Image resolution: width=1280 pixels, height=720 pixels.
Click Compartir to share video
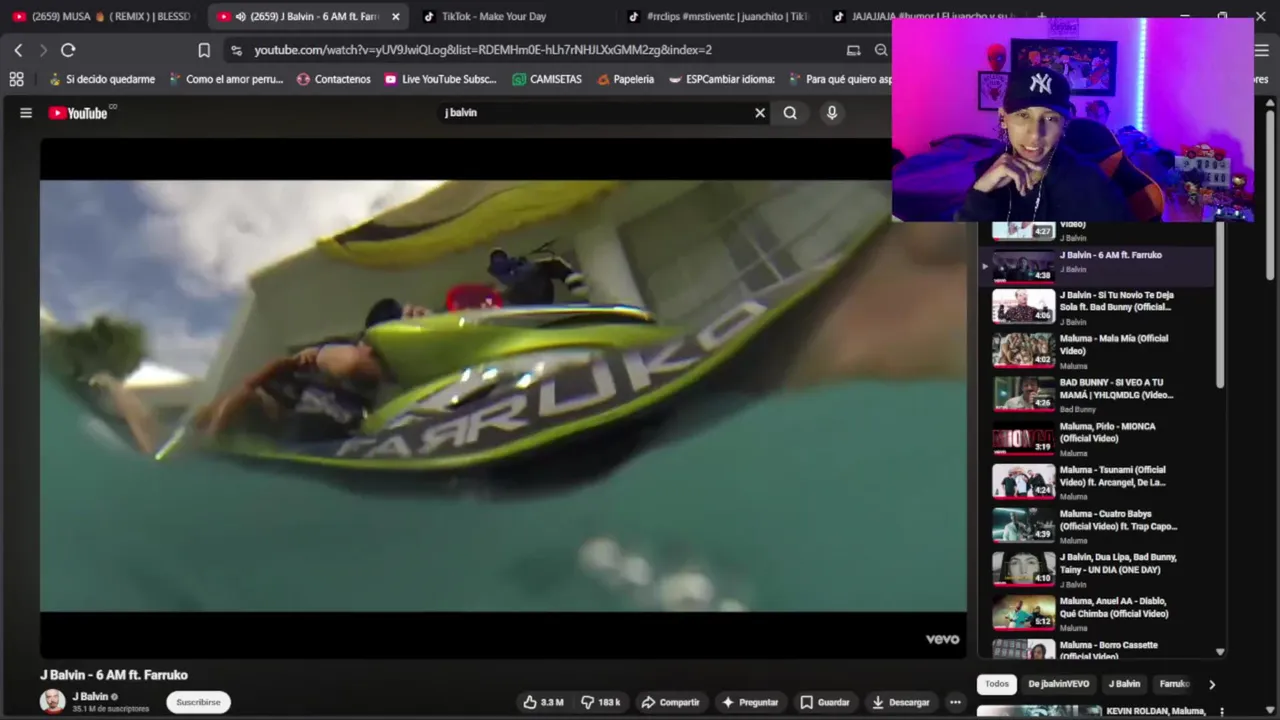tap(670, 702)
